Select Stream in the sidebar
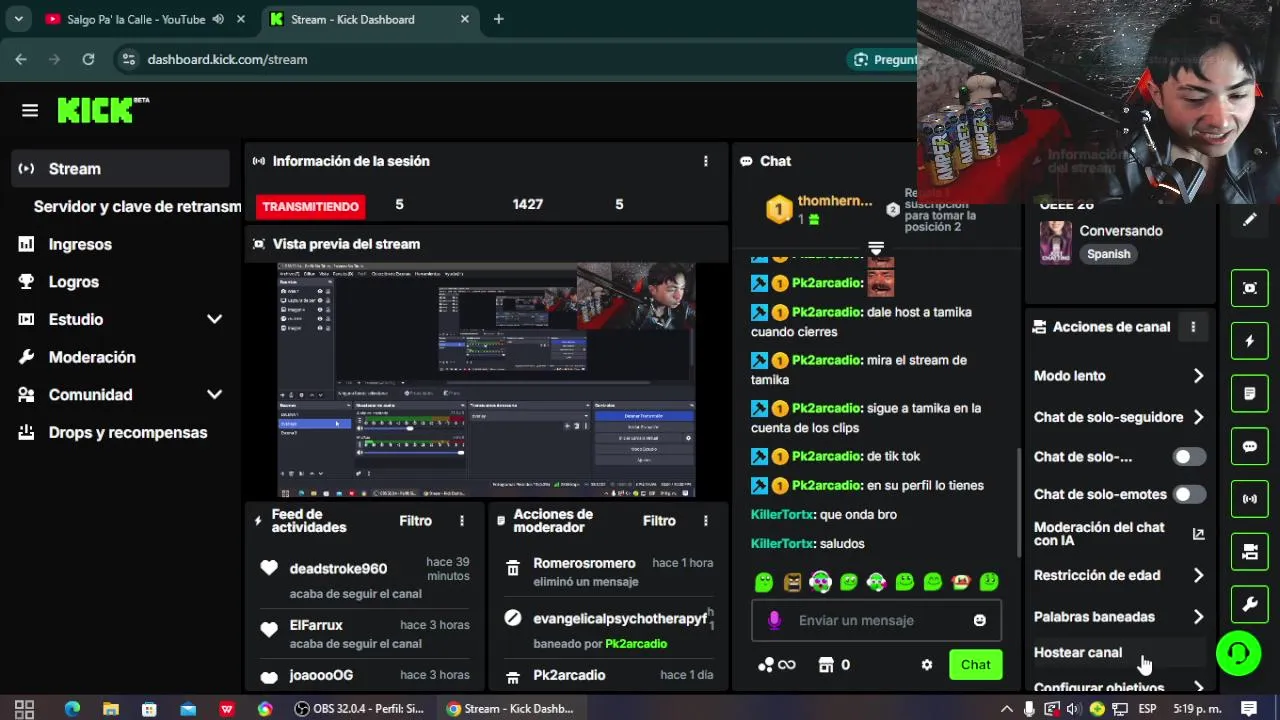Image resolution: width=1280 pixels, height=720 pixels. (121, 169)
